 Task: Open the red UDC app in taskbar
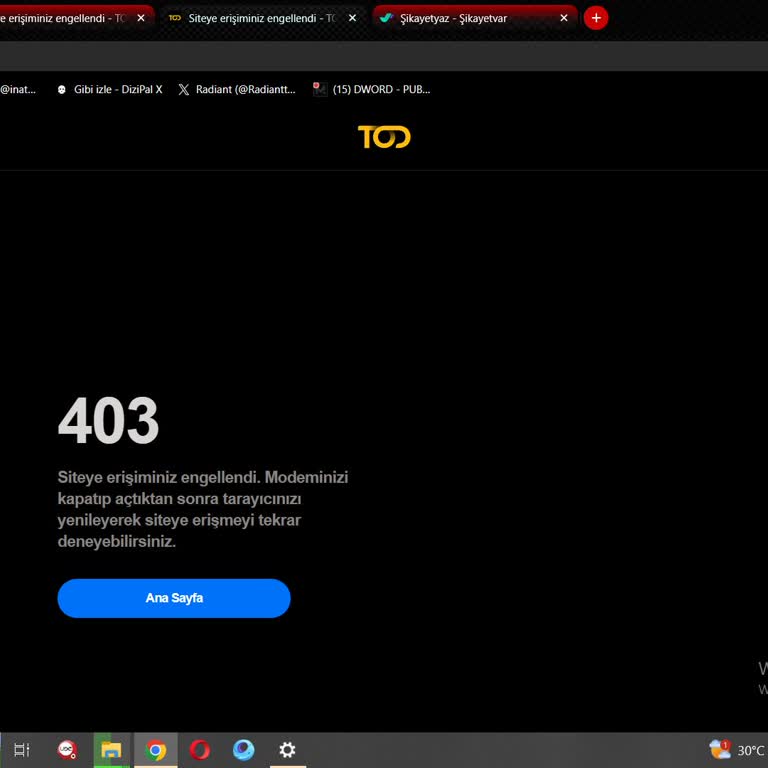67,750
